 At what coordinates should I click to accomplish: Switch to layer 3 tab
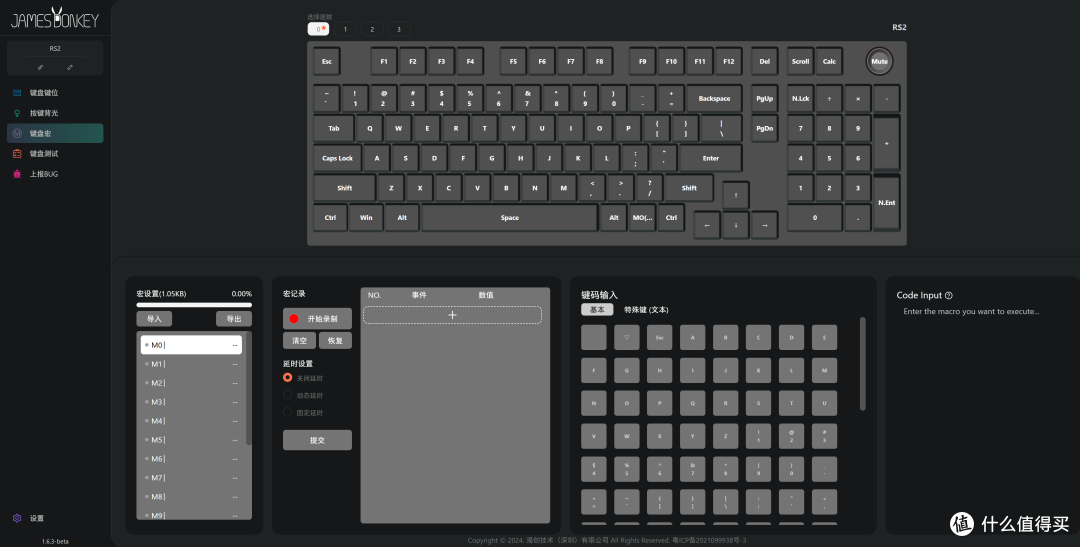(x=399, y=29)
